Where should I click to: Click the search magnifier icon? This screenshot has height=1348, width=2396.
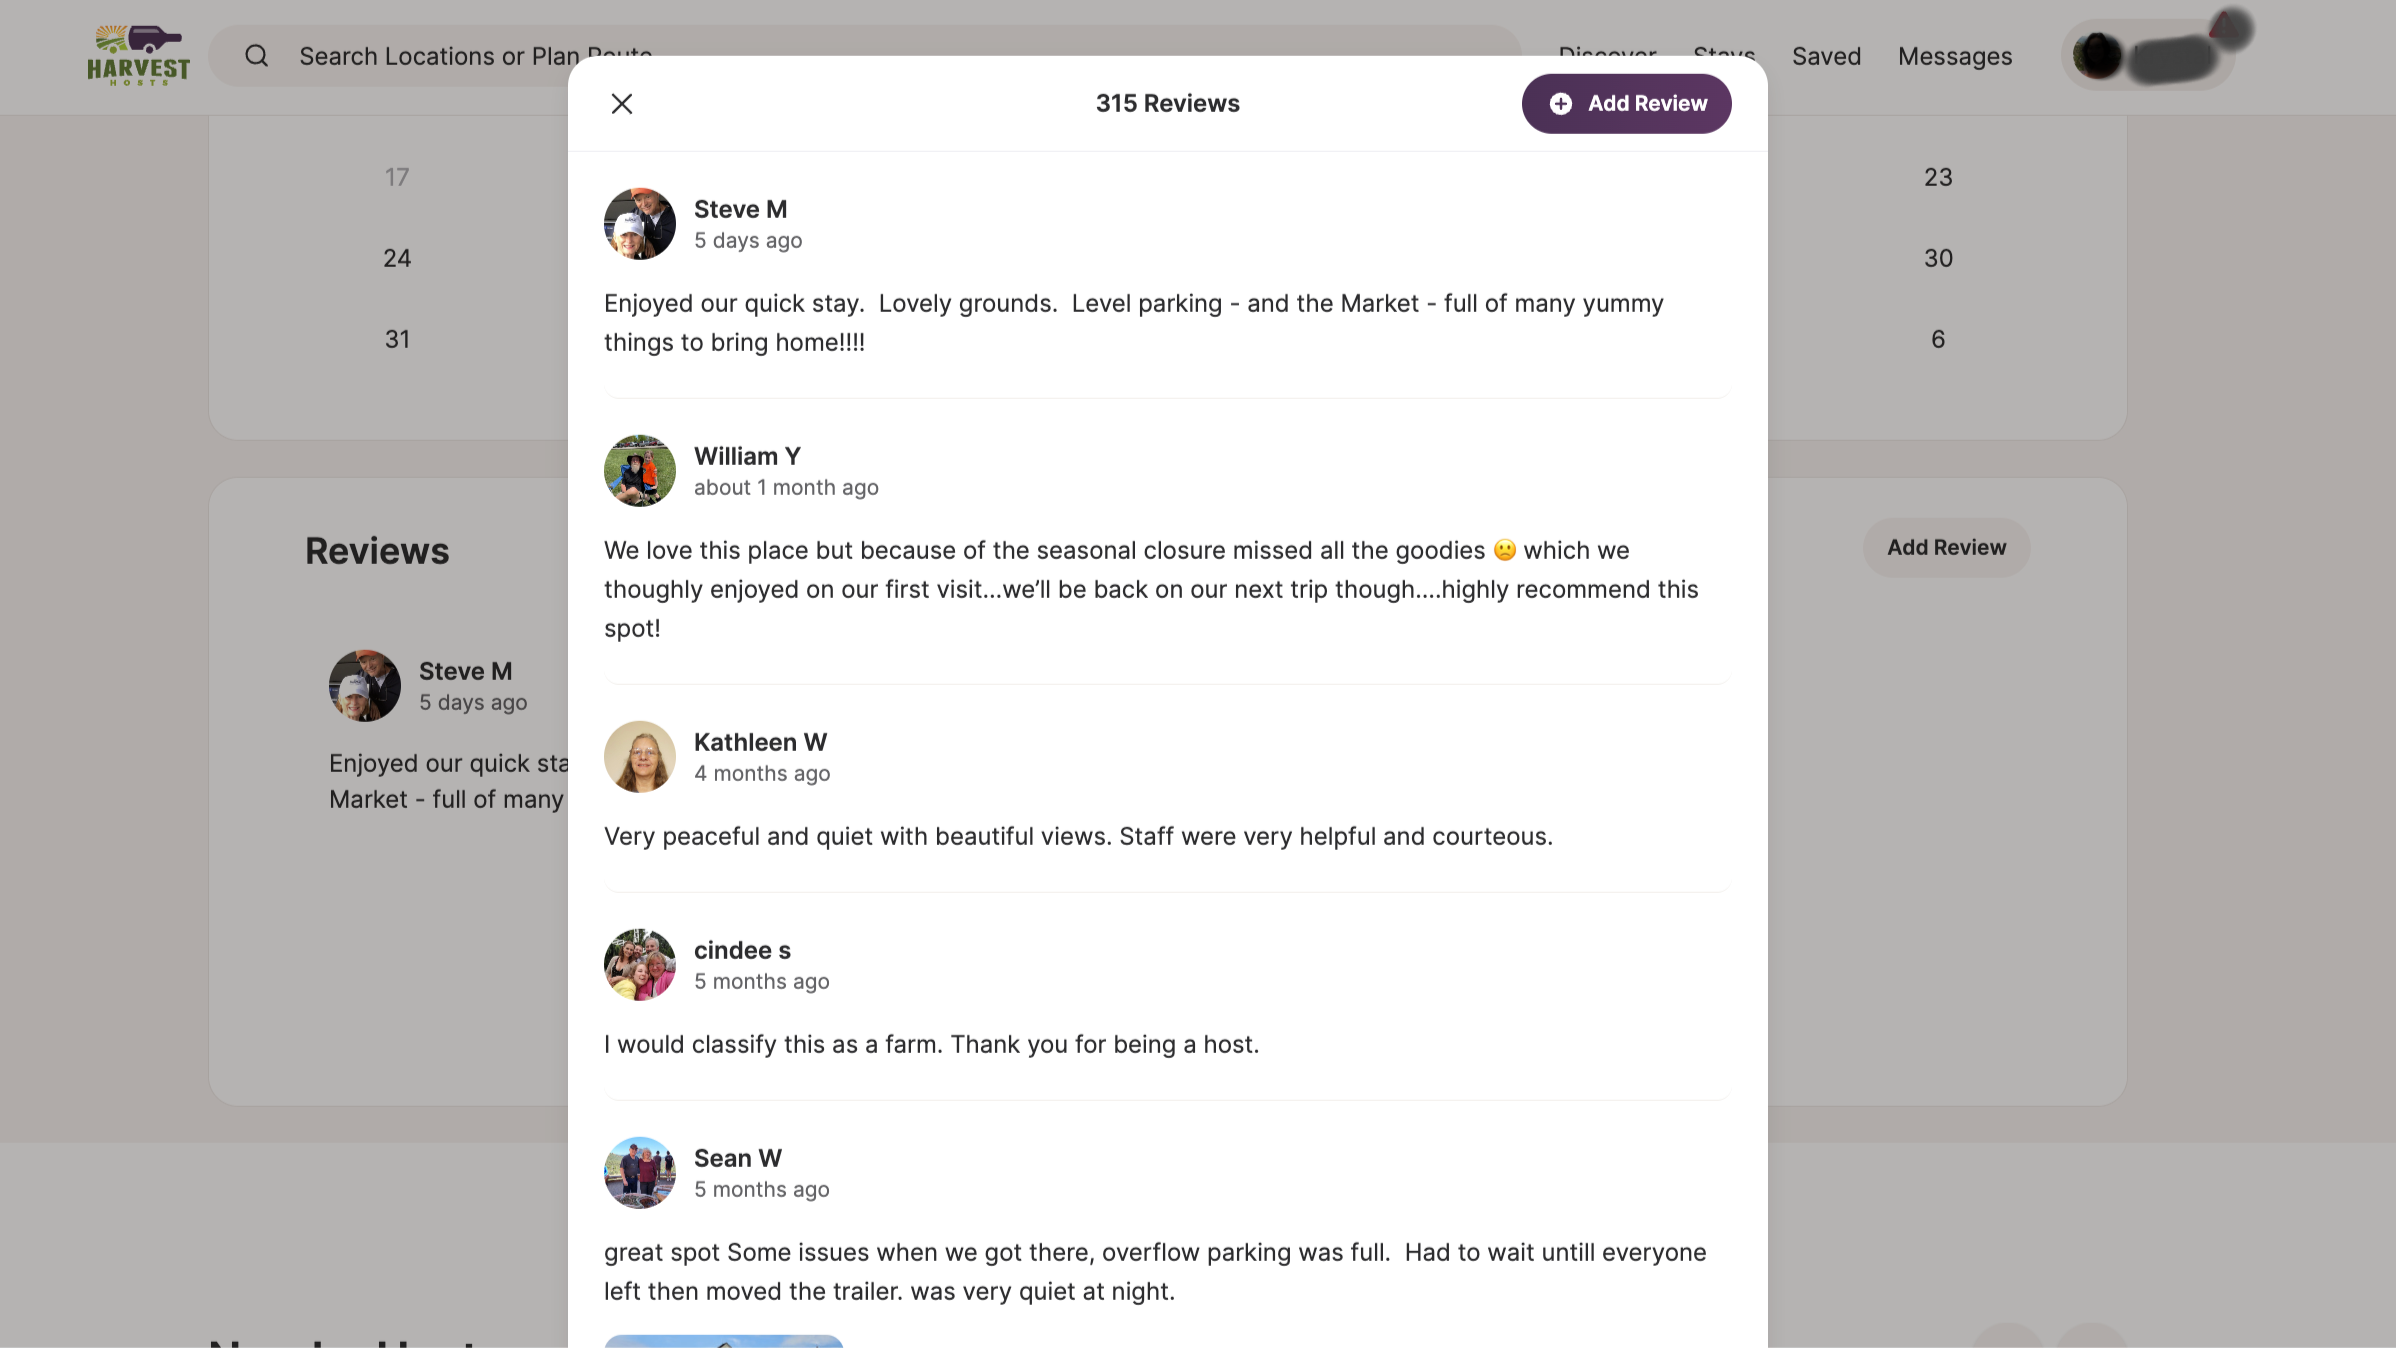257,56
